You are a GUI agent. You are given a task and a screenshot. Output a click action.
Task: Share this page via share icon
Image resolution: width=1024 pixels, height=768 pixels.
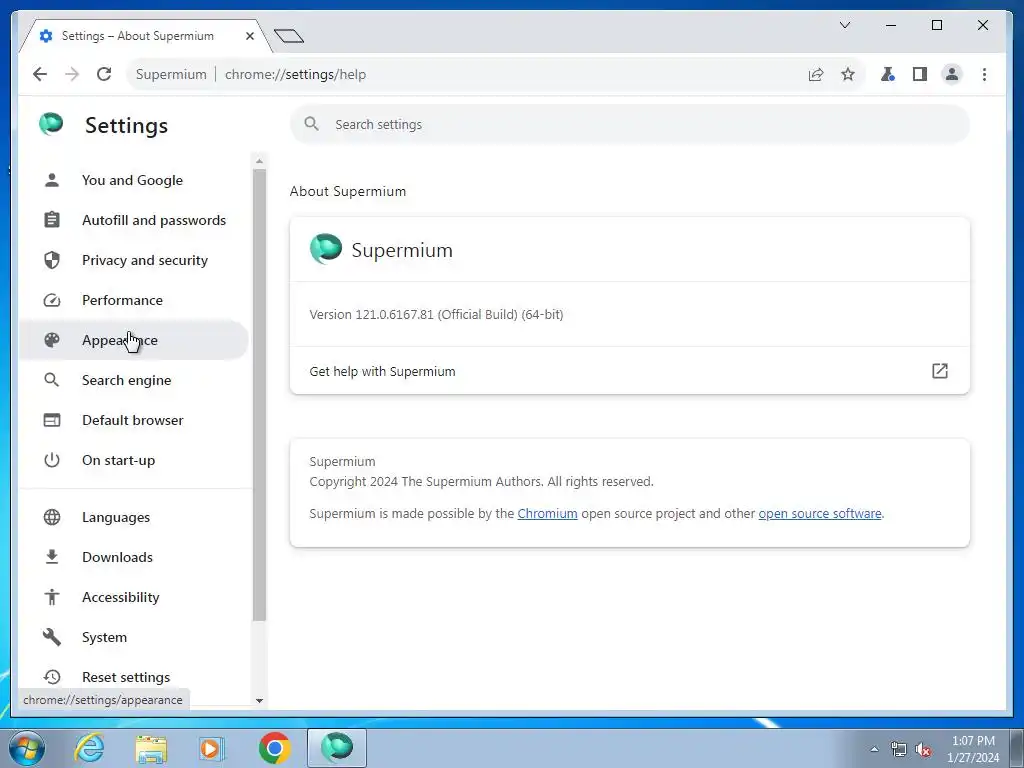pyautogui.click(x=816, y=74)
